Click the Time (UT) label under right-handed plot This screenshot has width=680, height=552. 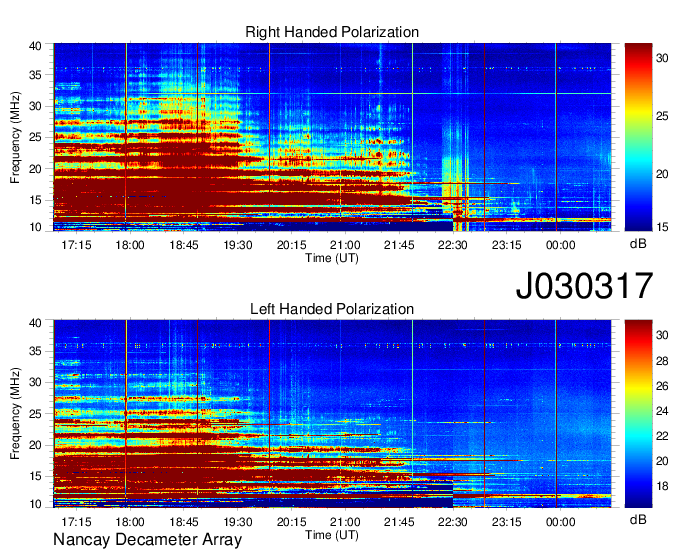(x=332, y=258)
